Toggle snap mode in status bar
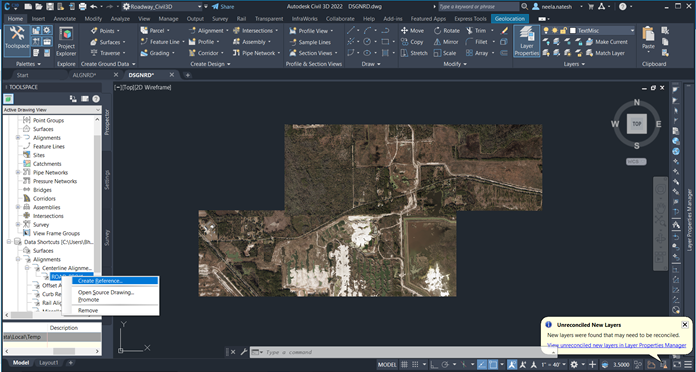 [415, 364]
